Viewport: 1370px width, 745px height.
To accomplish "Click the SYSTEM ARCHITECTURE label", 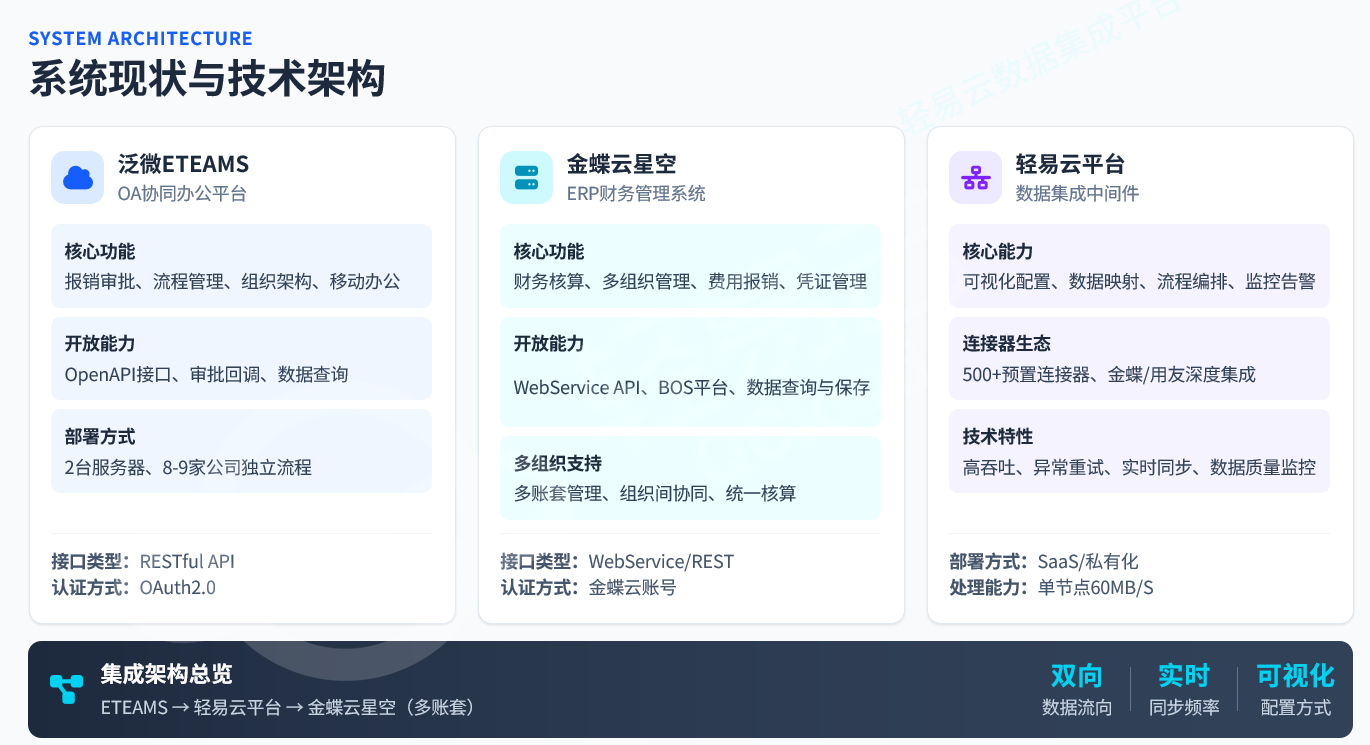I will (x=140, y=39).
